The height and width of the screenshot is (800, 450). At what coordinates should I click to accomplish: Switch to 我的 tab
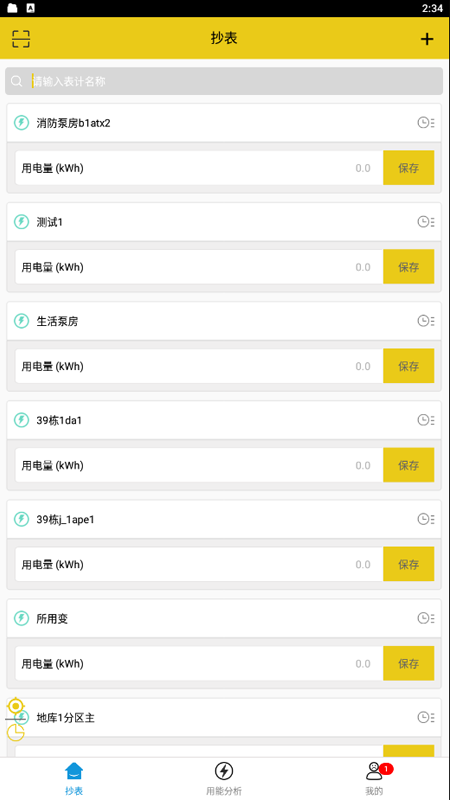[x=374, y=778]
